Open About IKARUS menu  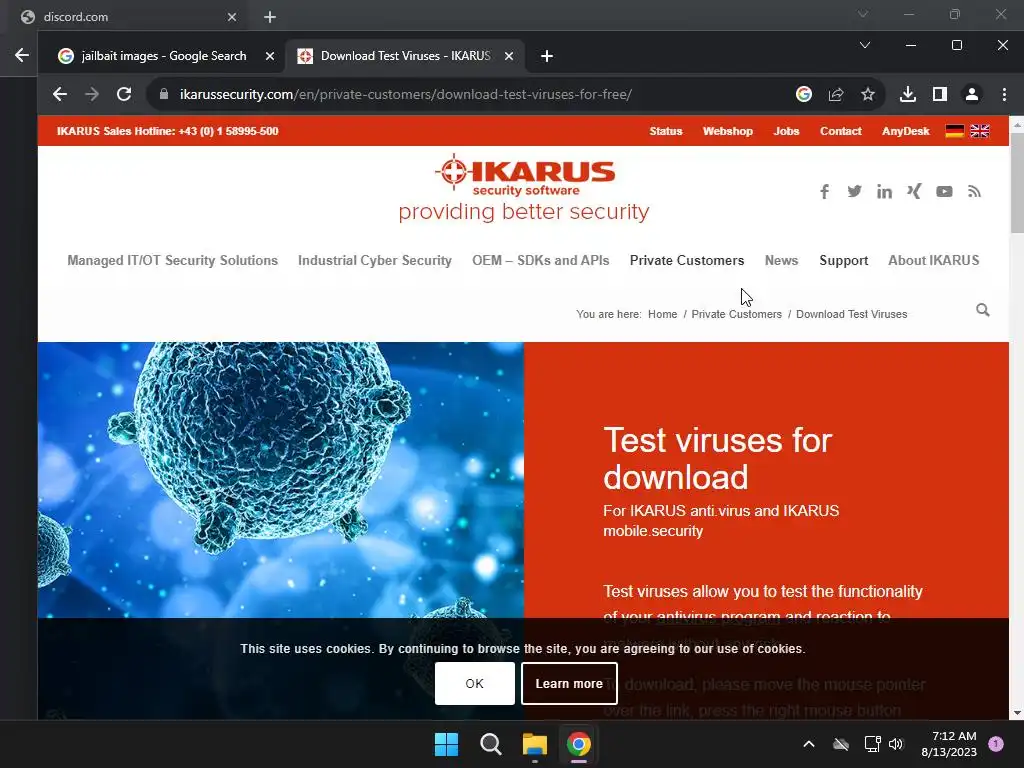(934, 260)
